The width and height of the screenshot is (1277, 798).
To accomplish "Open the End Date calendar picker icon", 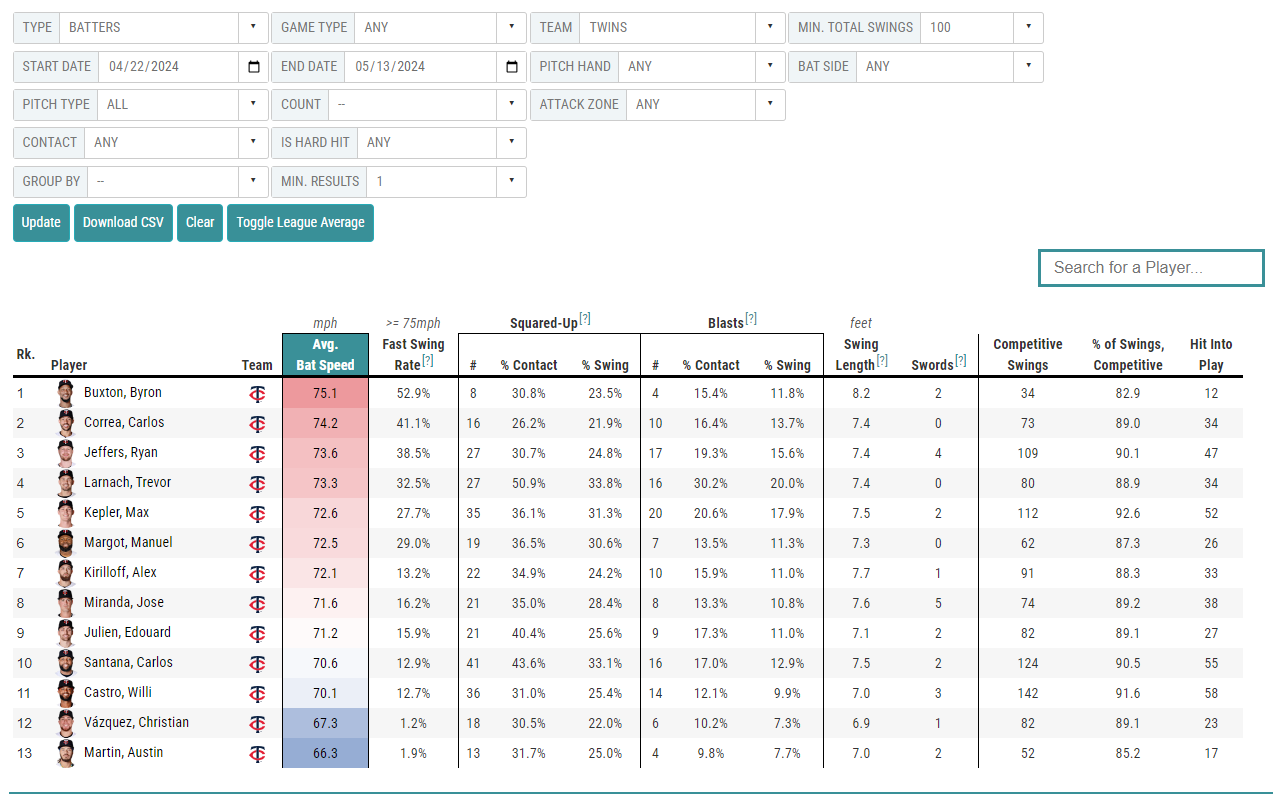I will point(512,67).
